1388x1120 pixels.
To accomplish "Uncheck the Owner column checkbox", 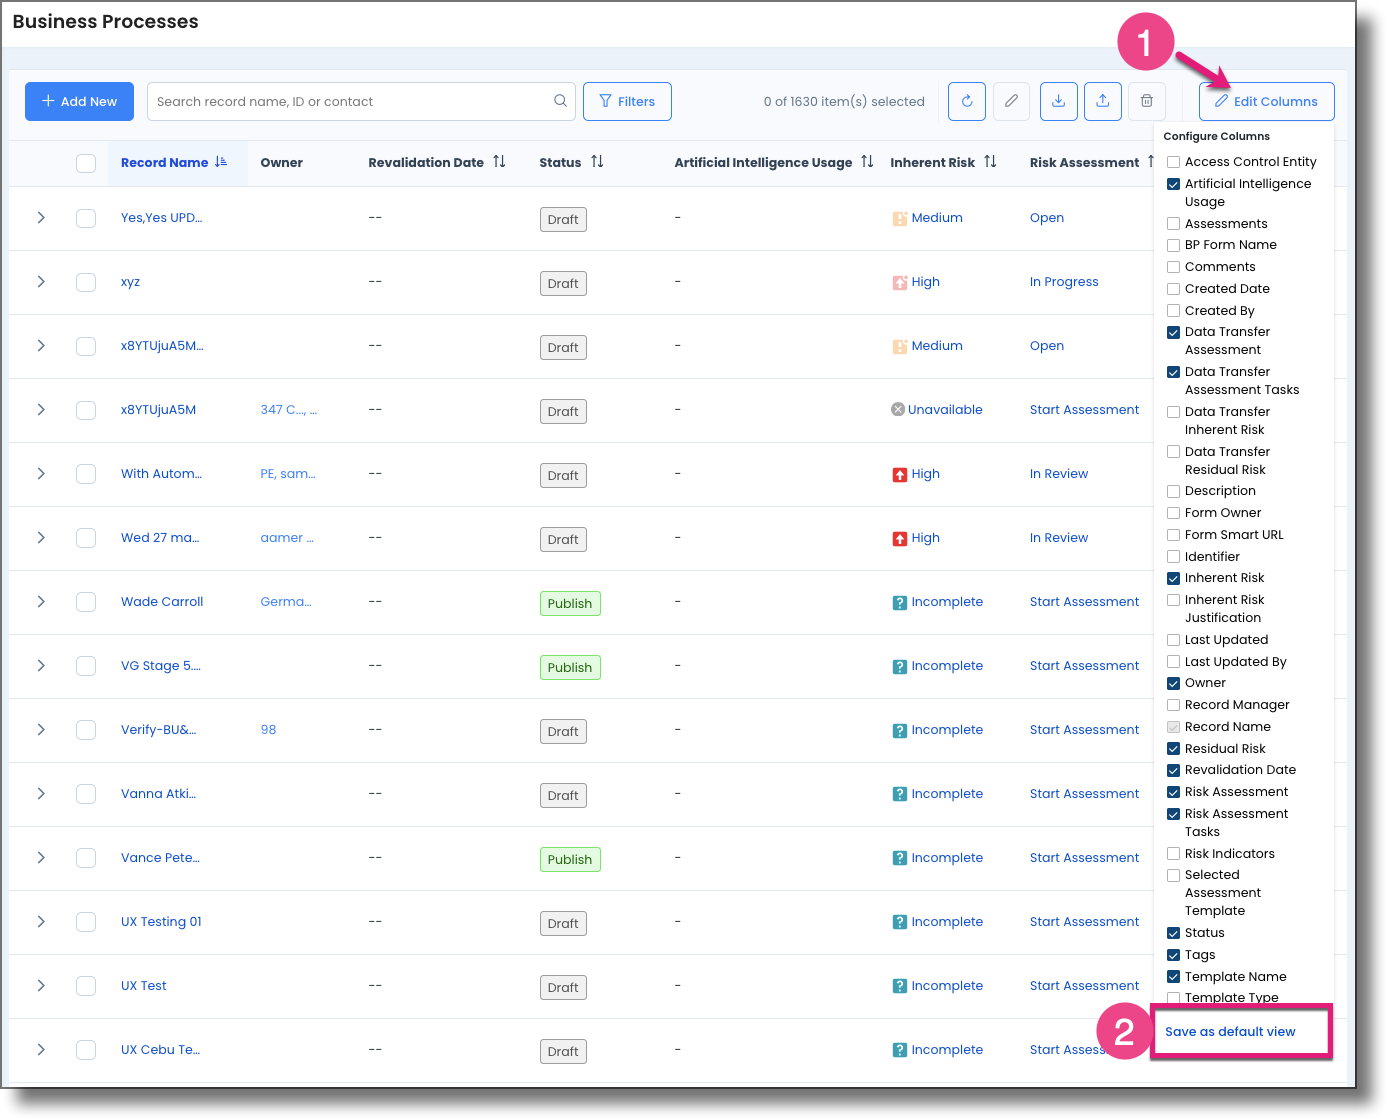I will [x=1173, y=682].
